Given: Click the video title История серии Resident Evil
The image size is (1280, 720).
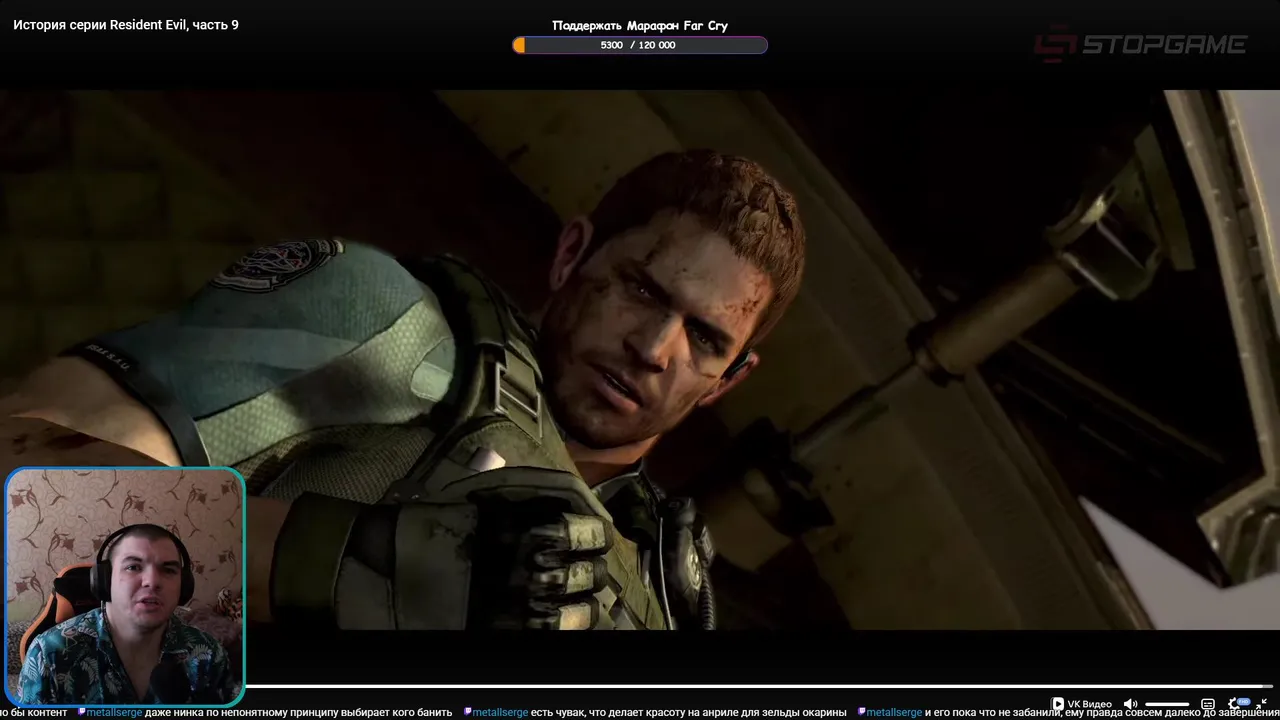Looking at the screenshot, I should pos(126,24).
